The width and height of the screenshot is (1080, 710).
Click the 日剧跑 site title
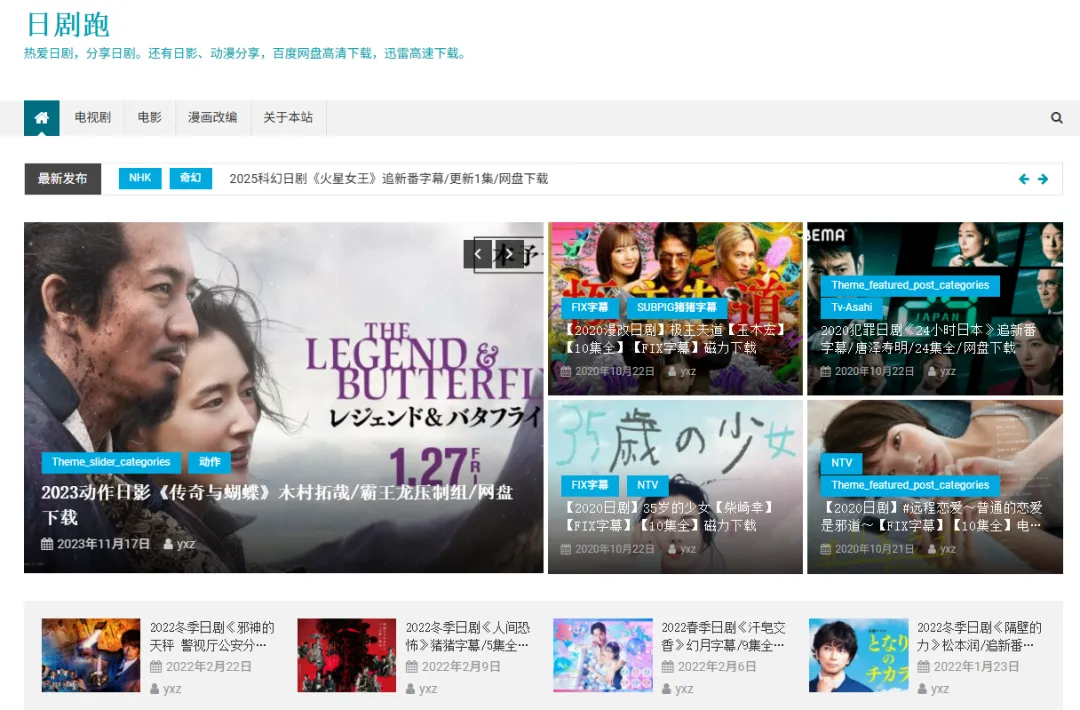click(x=68, y=25)
